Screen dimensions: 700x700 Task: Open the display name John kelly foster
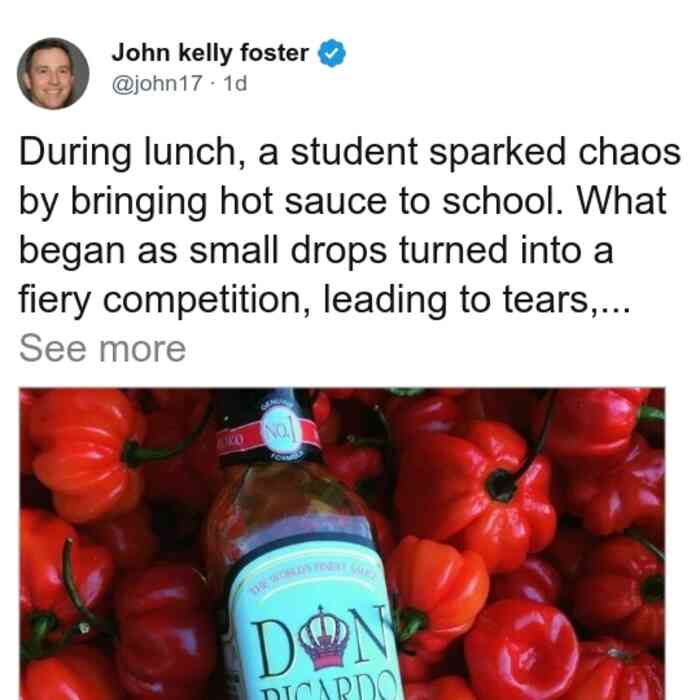(210, 53)
